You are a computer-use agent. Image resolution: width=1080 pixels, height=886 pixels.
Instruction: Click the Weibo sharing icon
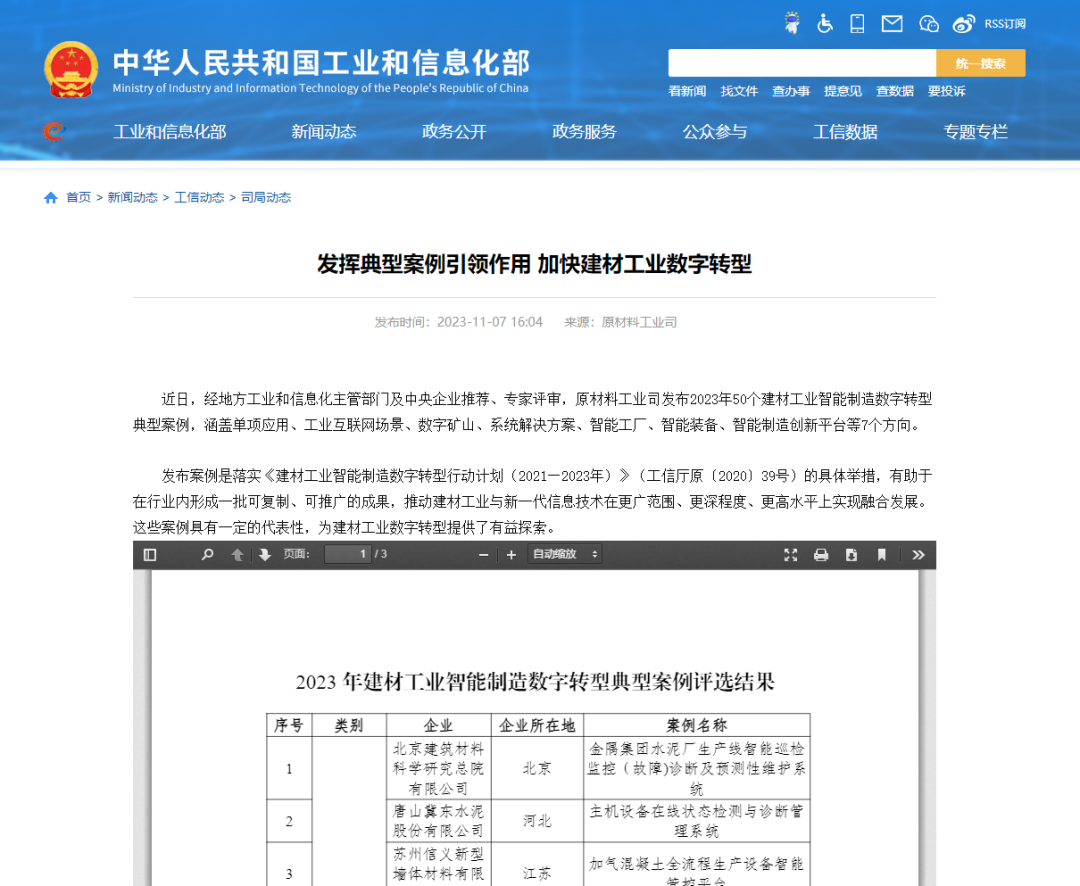click(x=963, y=23)
